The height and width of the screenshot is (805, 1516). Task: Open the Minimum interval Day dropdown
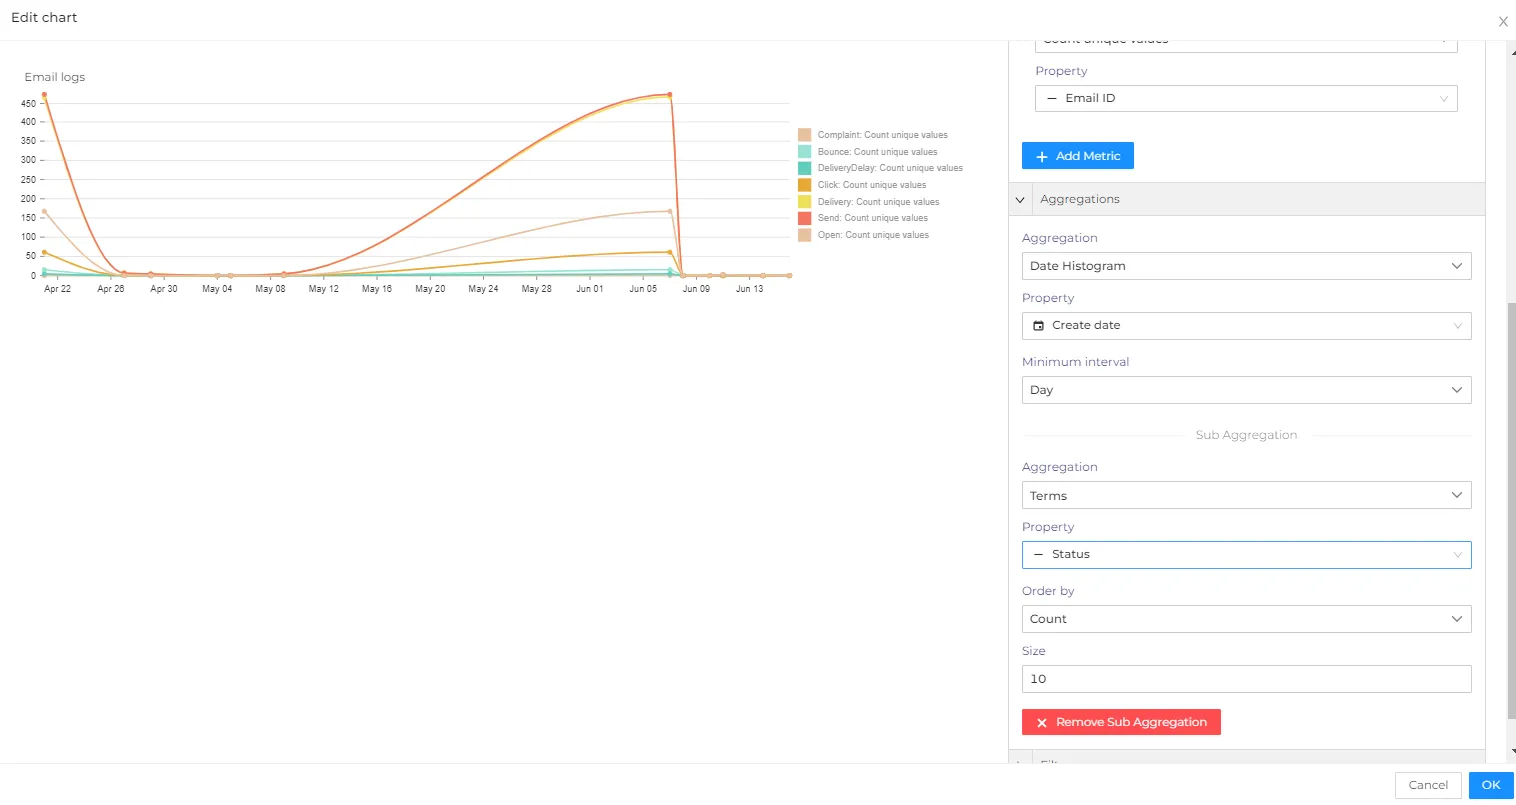click(x=1246, y=390)
